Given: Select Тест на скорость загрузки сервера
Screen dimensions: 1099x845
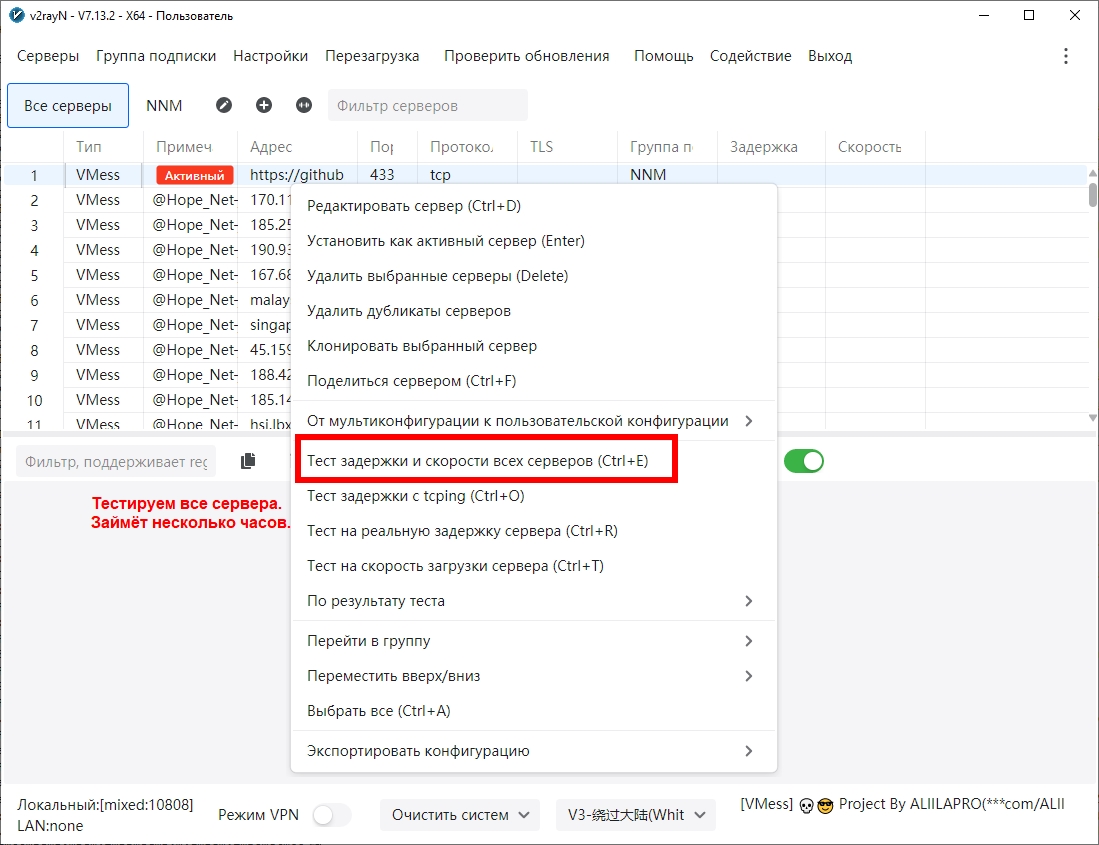Looking at the screenshot, I should [533, 566].
